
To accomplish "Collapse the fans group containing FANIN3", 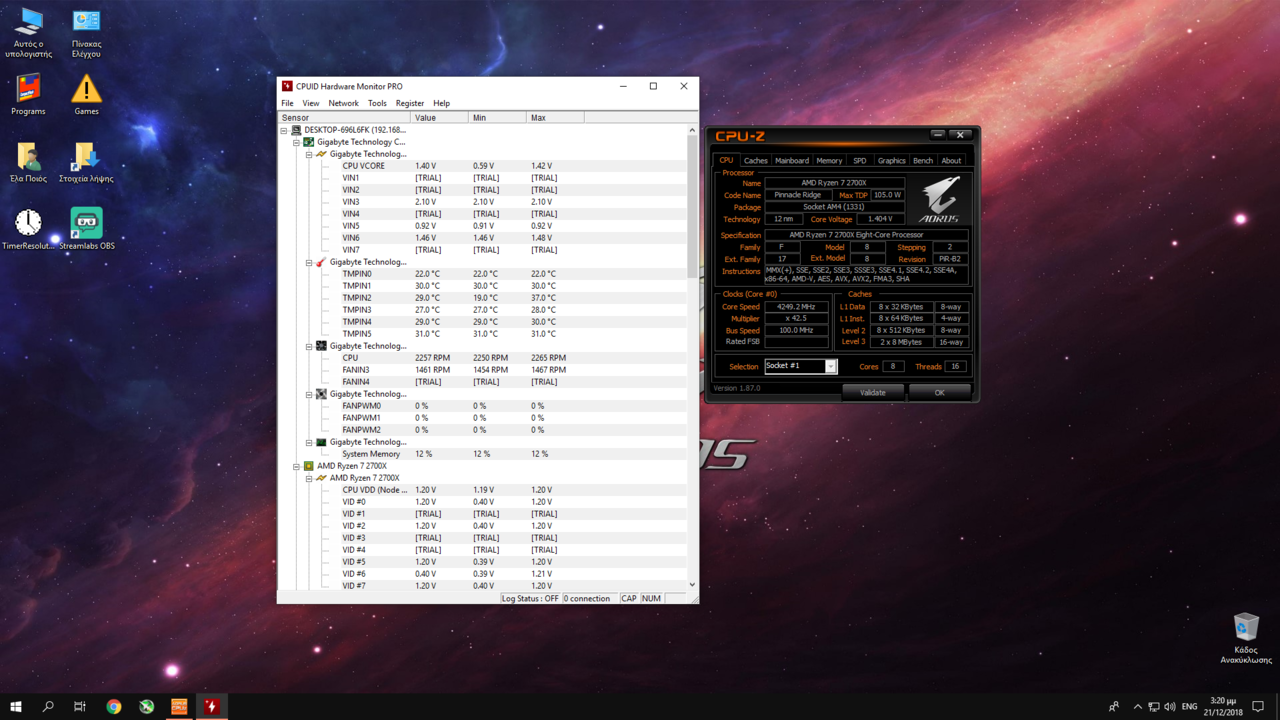I will click(309, 346).
